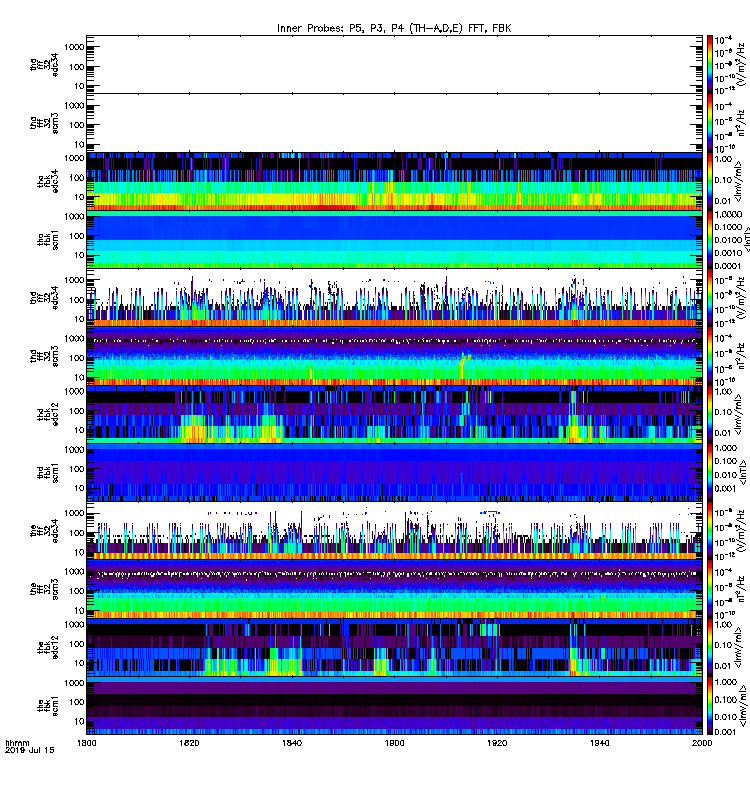The image size is (750, 800).
Task: Select the 'thd fff 32 scm3' panel label
Action: (x=44, y=356)
